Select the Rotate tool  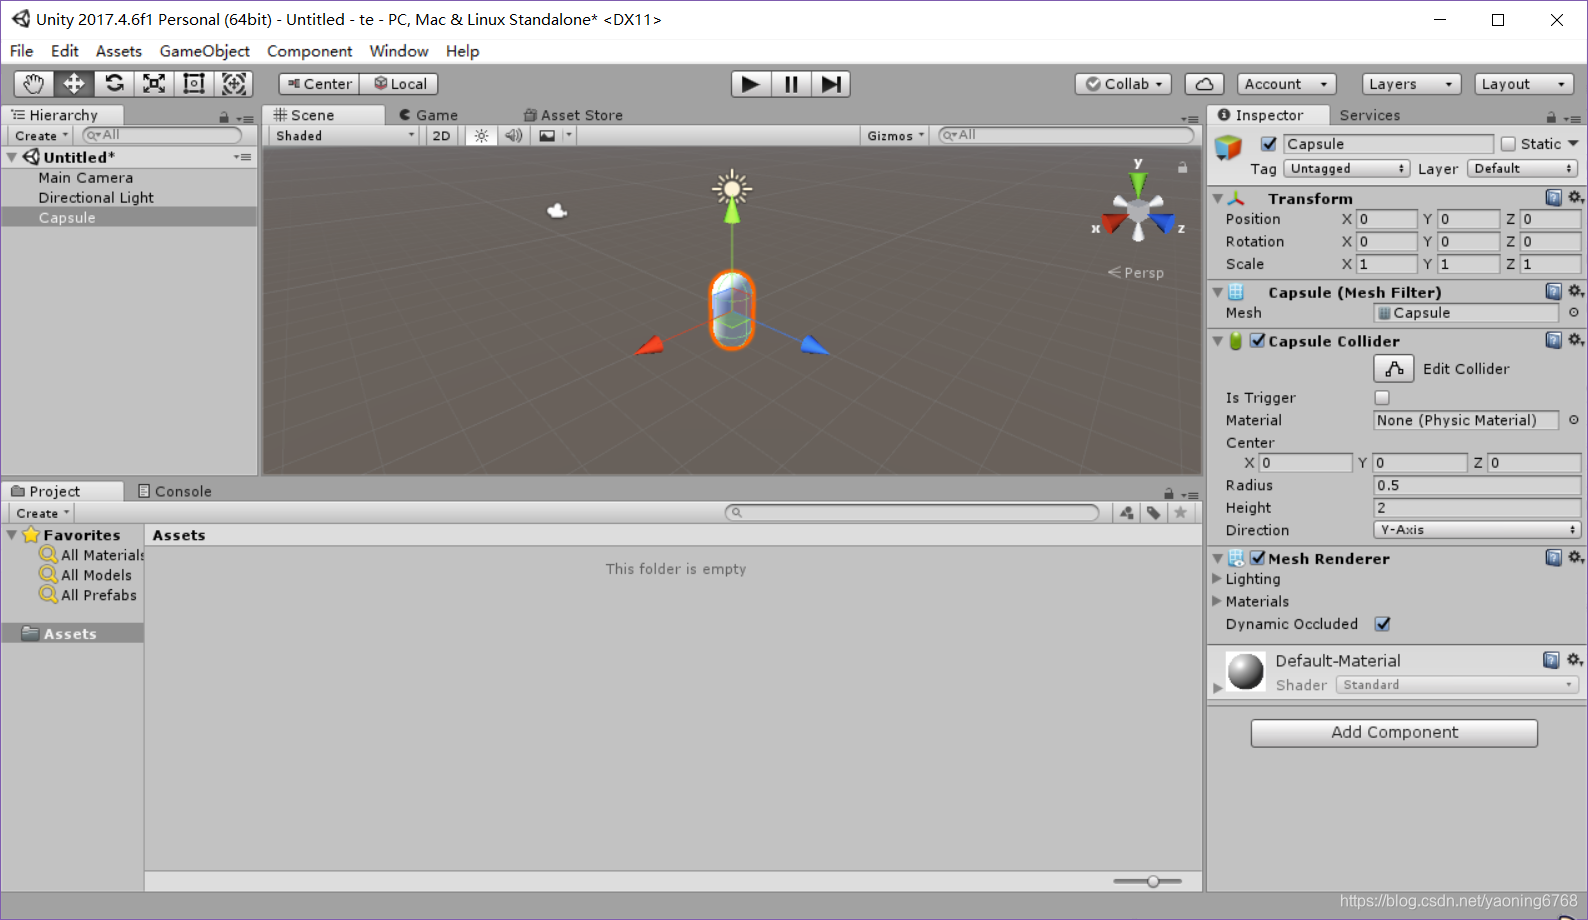click(x=114, y=84)
